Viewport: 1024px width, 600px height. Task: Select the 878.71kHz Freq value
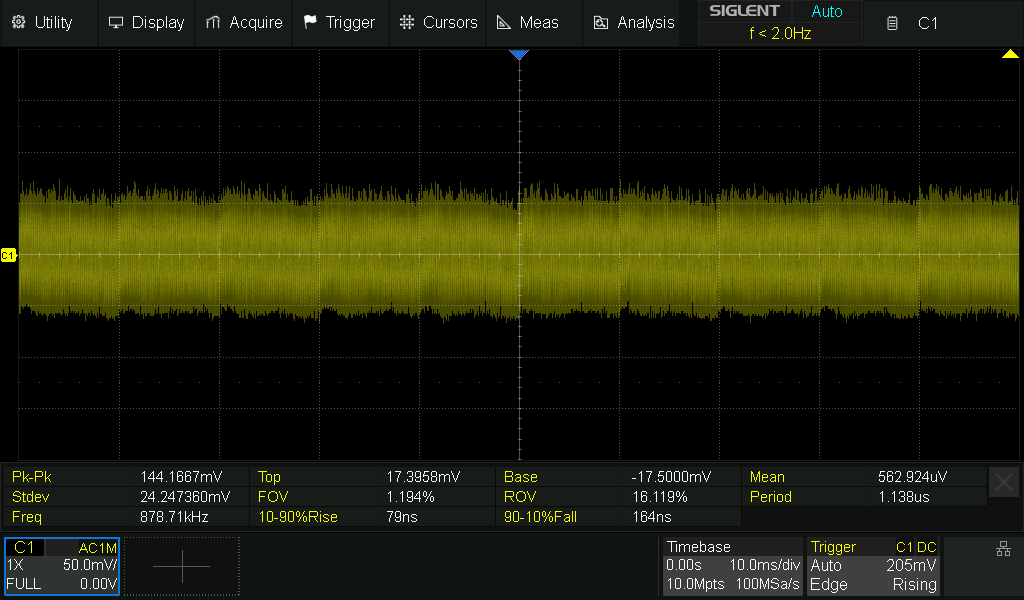174,517
